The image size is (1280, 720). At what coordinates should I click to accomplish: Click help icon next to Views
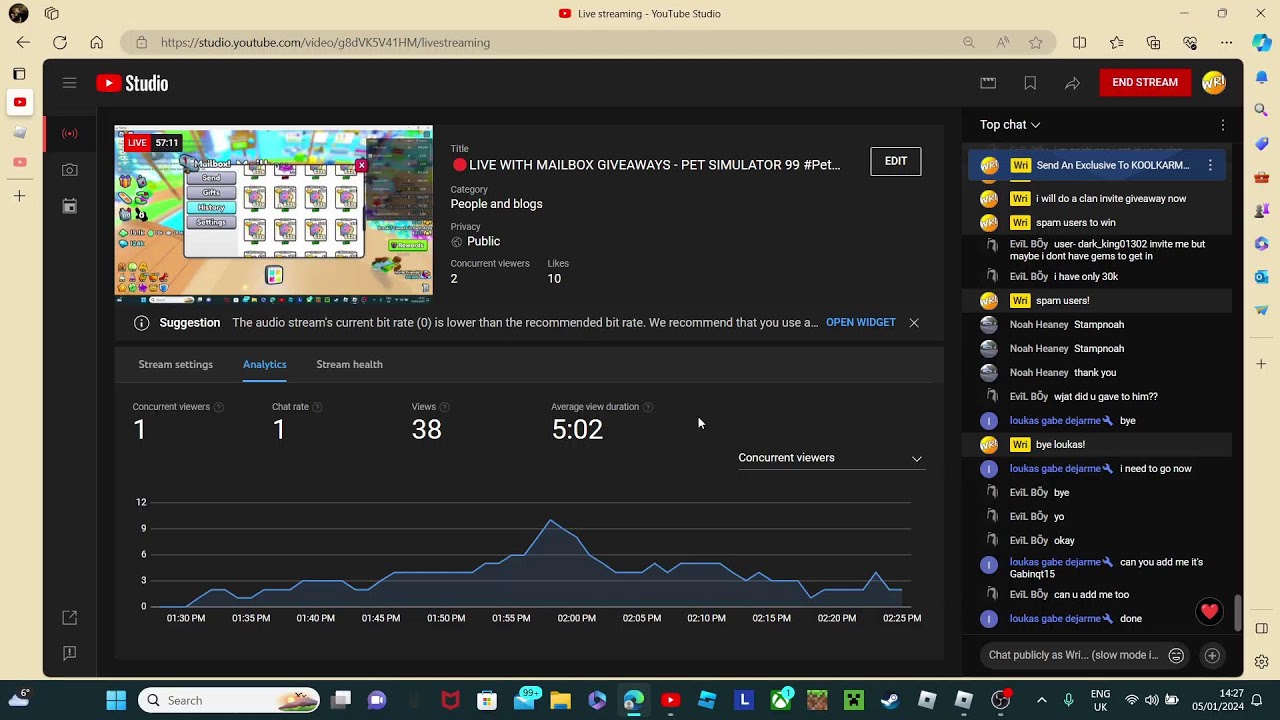[445, 407]
